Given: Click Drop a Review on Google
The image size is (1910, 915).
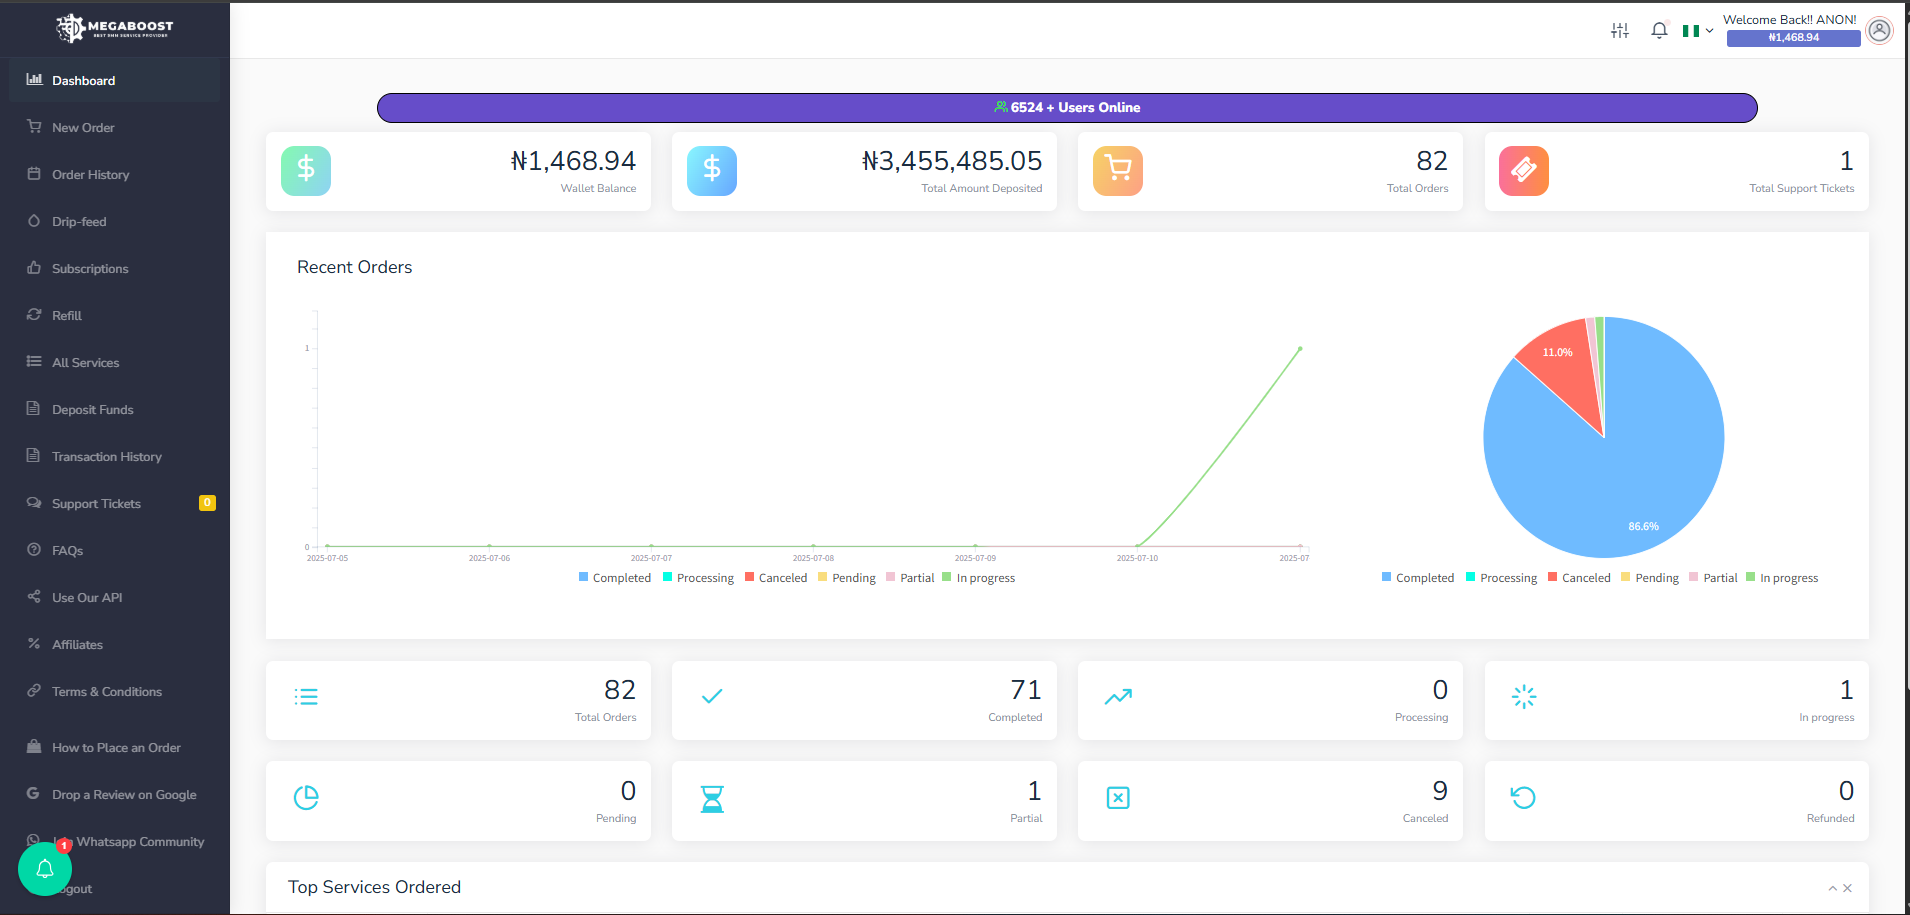Looking at the screenshot, I should (x=124, y=794).
